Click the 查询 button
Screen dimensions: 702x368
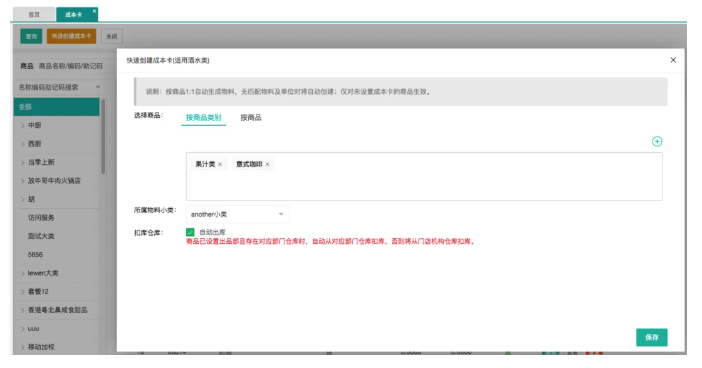click(x=31, y=36)
